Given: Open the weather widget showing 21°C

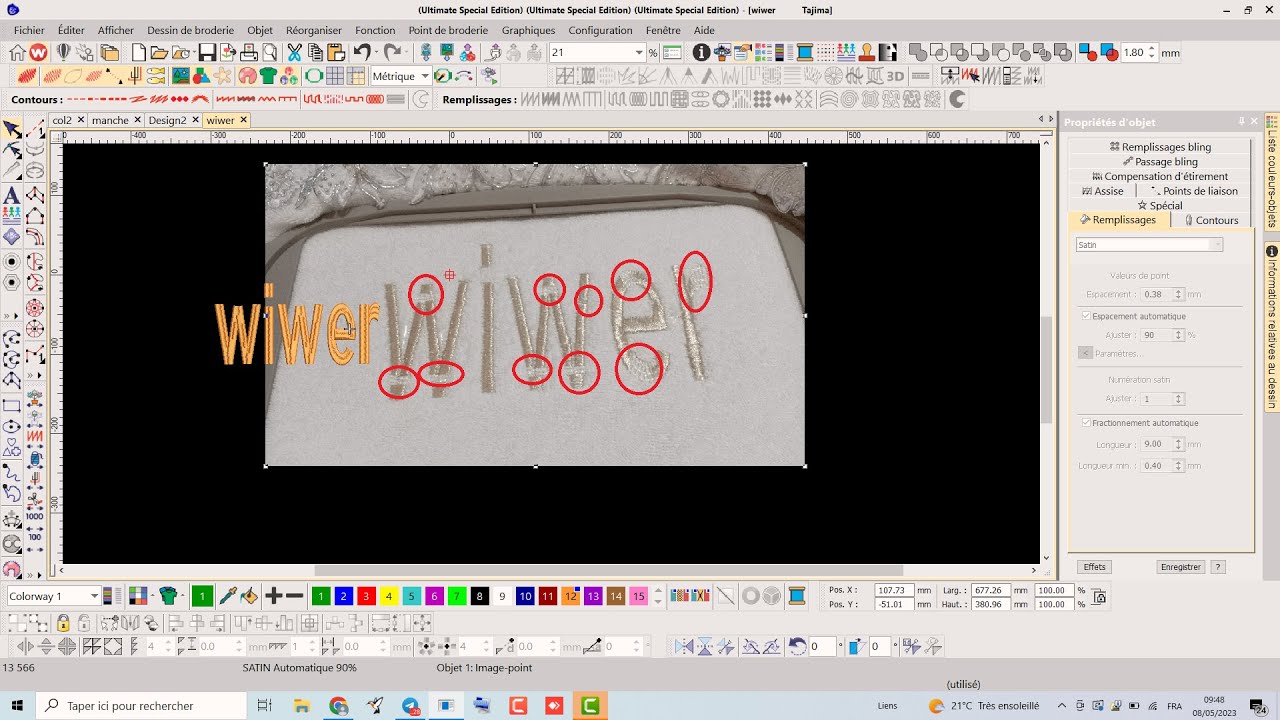Looking at the screenshot, I should 983,706.
